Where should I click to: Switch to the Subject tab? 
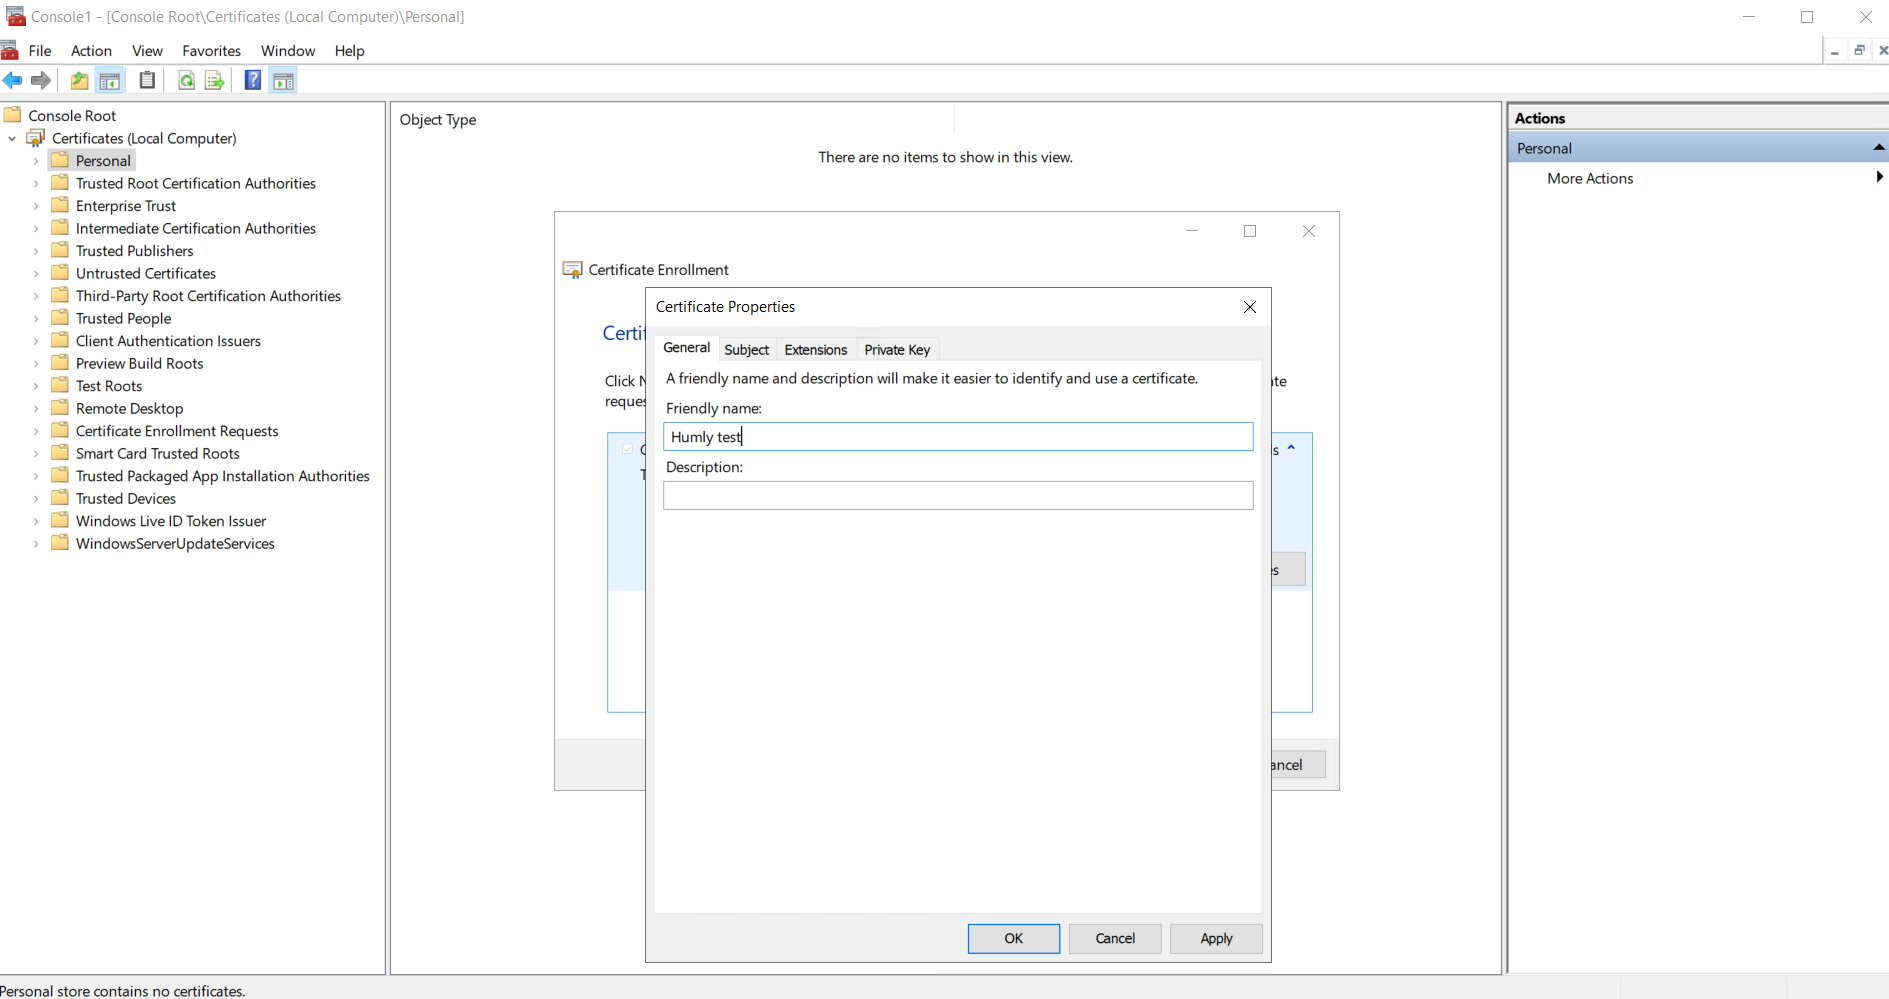747,350
